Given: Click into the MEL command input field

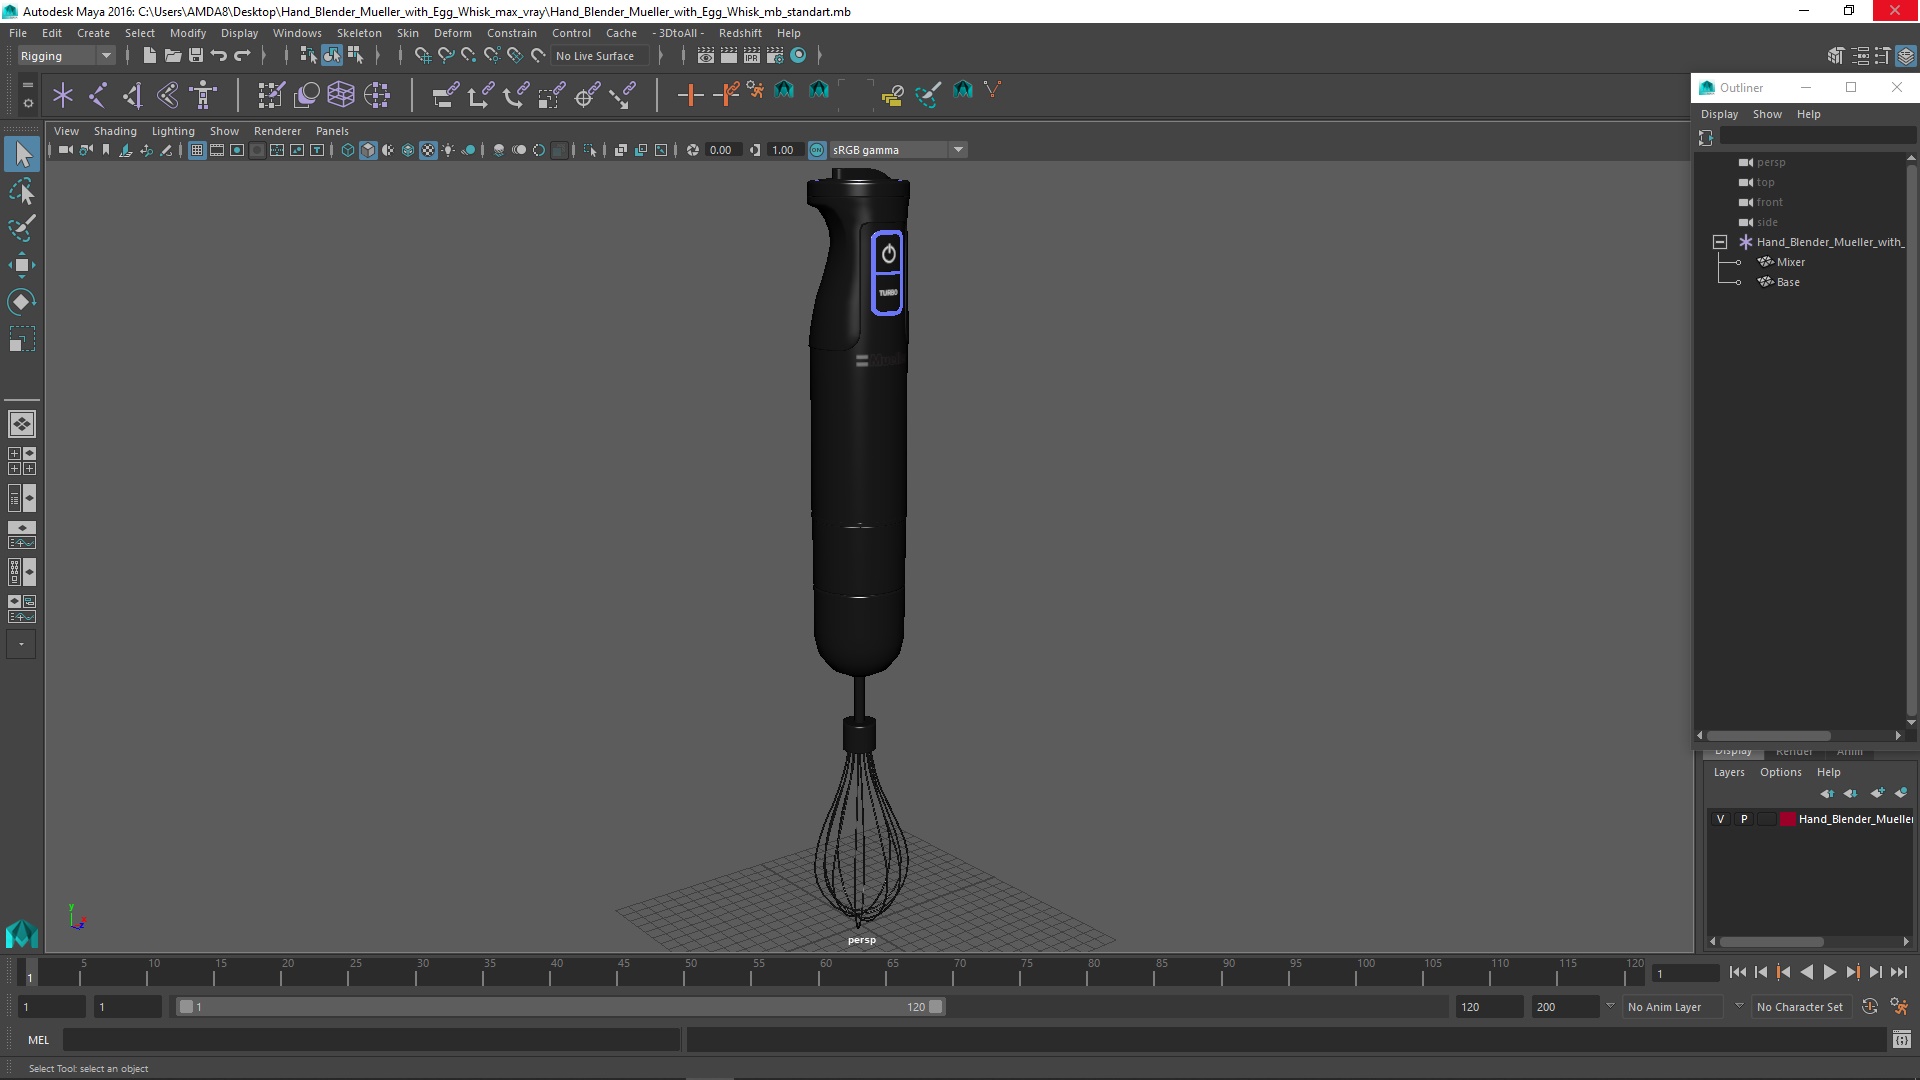Looking at the screenshot, I should coord(370,1040).
